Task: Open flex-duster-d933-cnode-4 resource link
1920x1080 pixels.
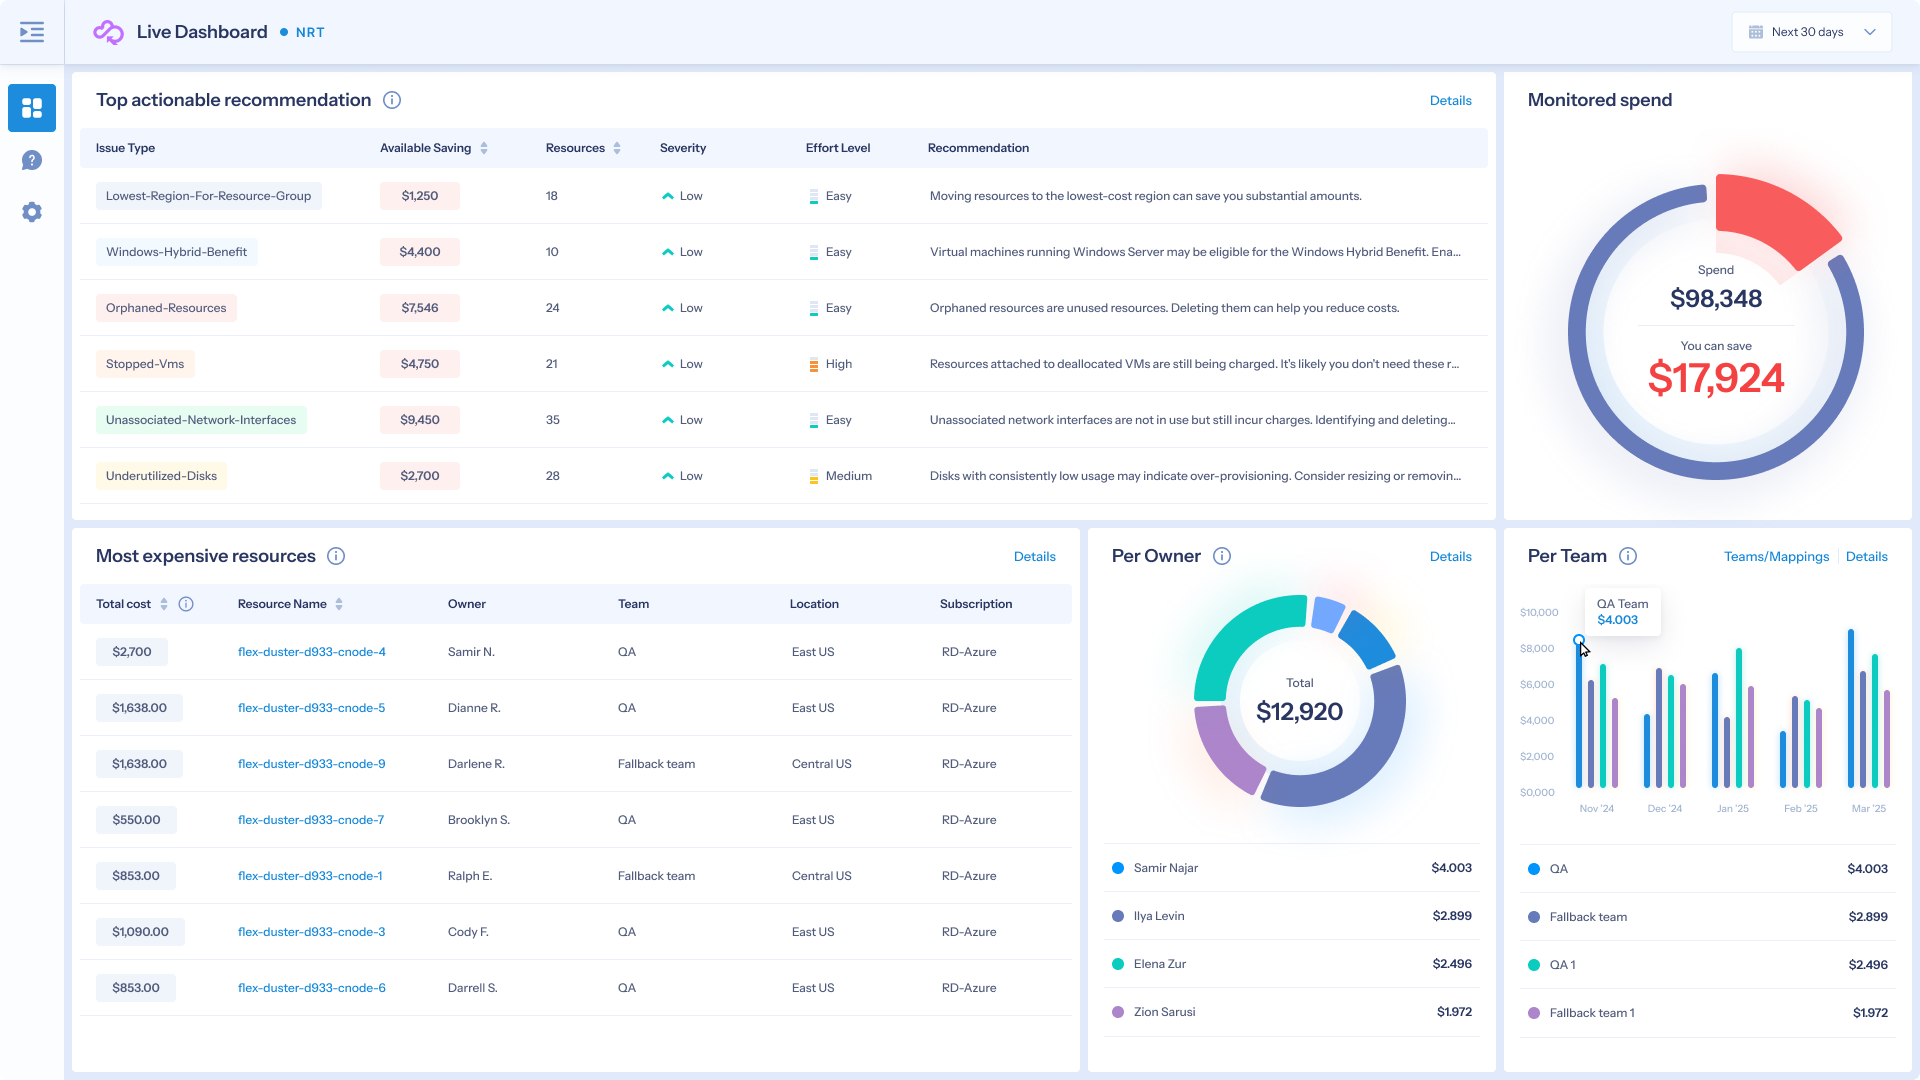Action: (x=311, y=652)
